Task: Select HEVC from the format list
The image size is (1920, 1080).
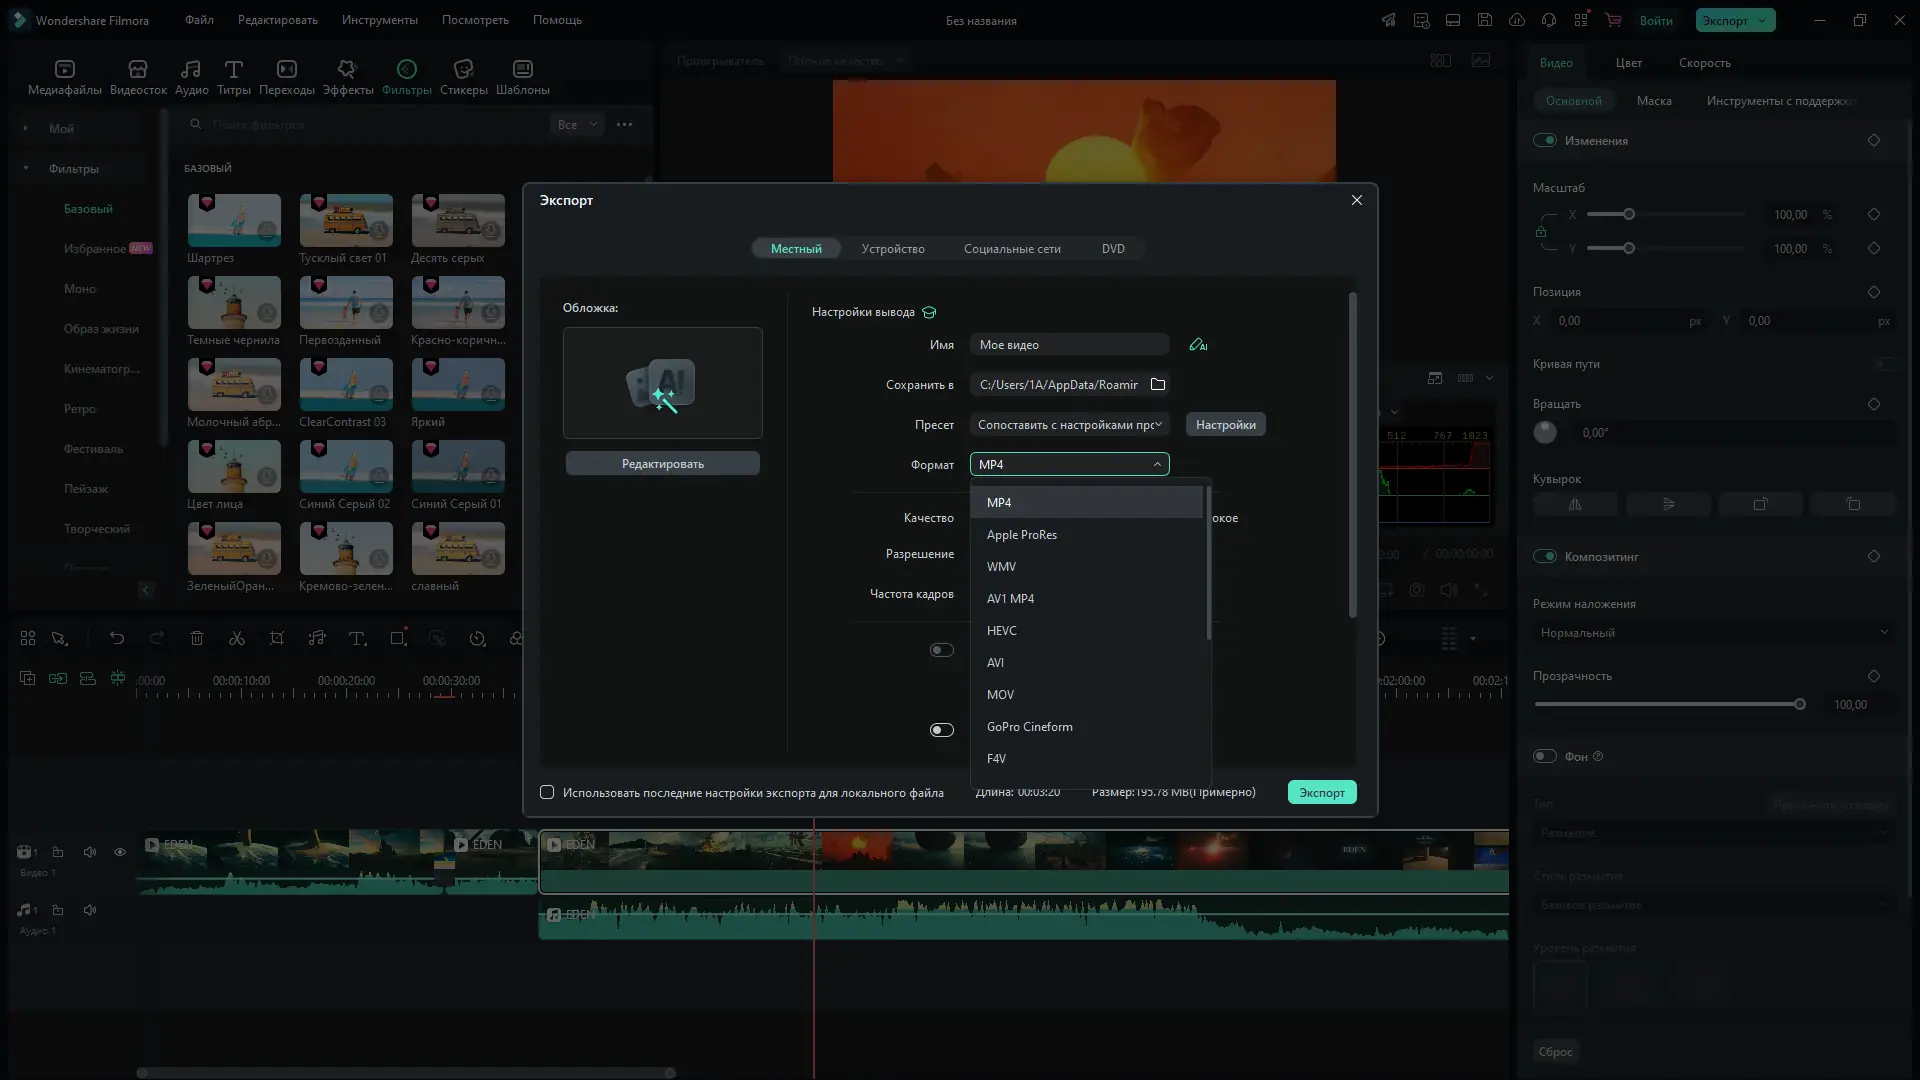Action: [x=1002, y=631]
